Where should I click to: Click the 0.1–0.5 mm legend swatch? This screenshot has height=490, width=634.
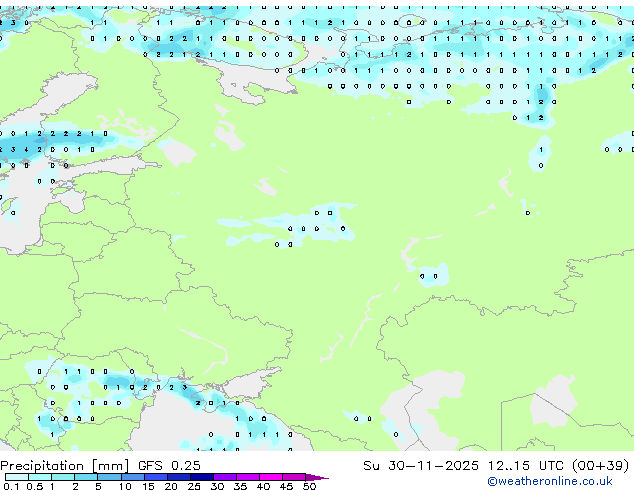(x=17, y=477)
